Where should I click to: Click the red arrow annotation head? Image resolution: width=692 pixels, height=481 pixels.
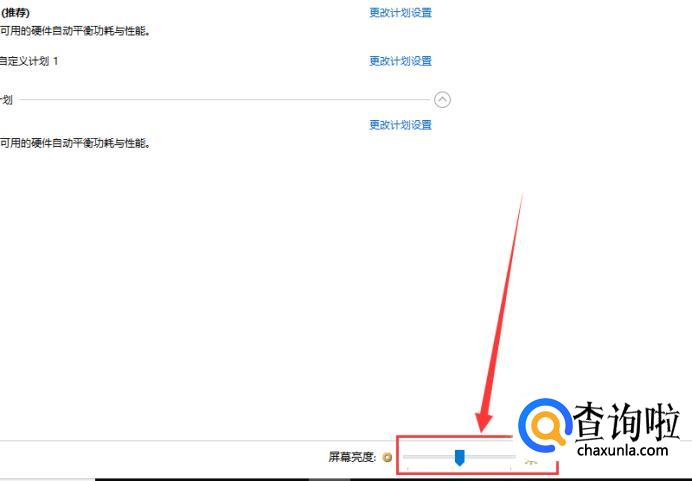point(483,421)
